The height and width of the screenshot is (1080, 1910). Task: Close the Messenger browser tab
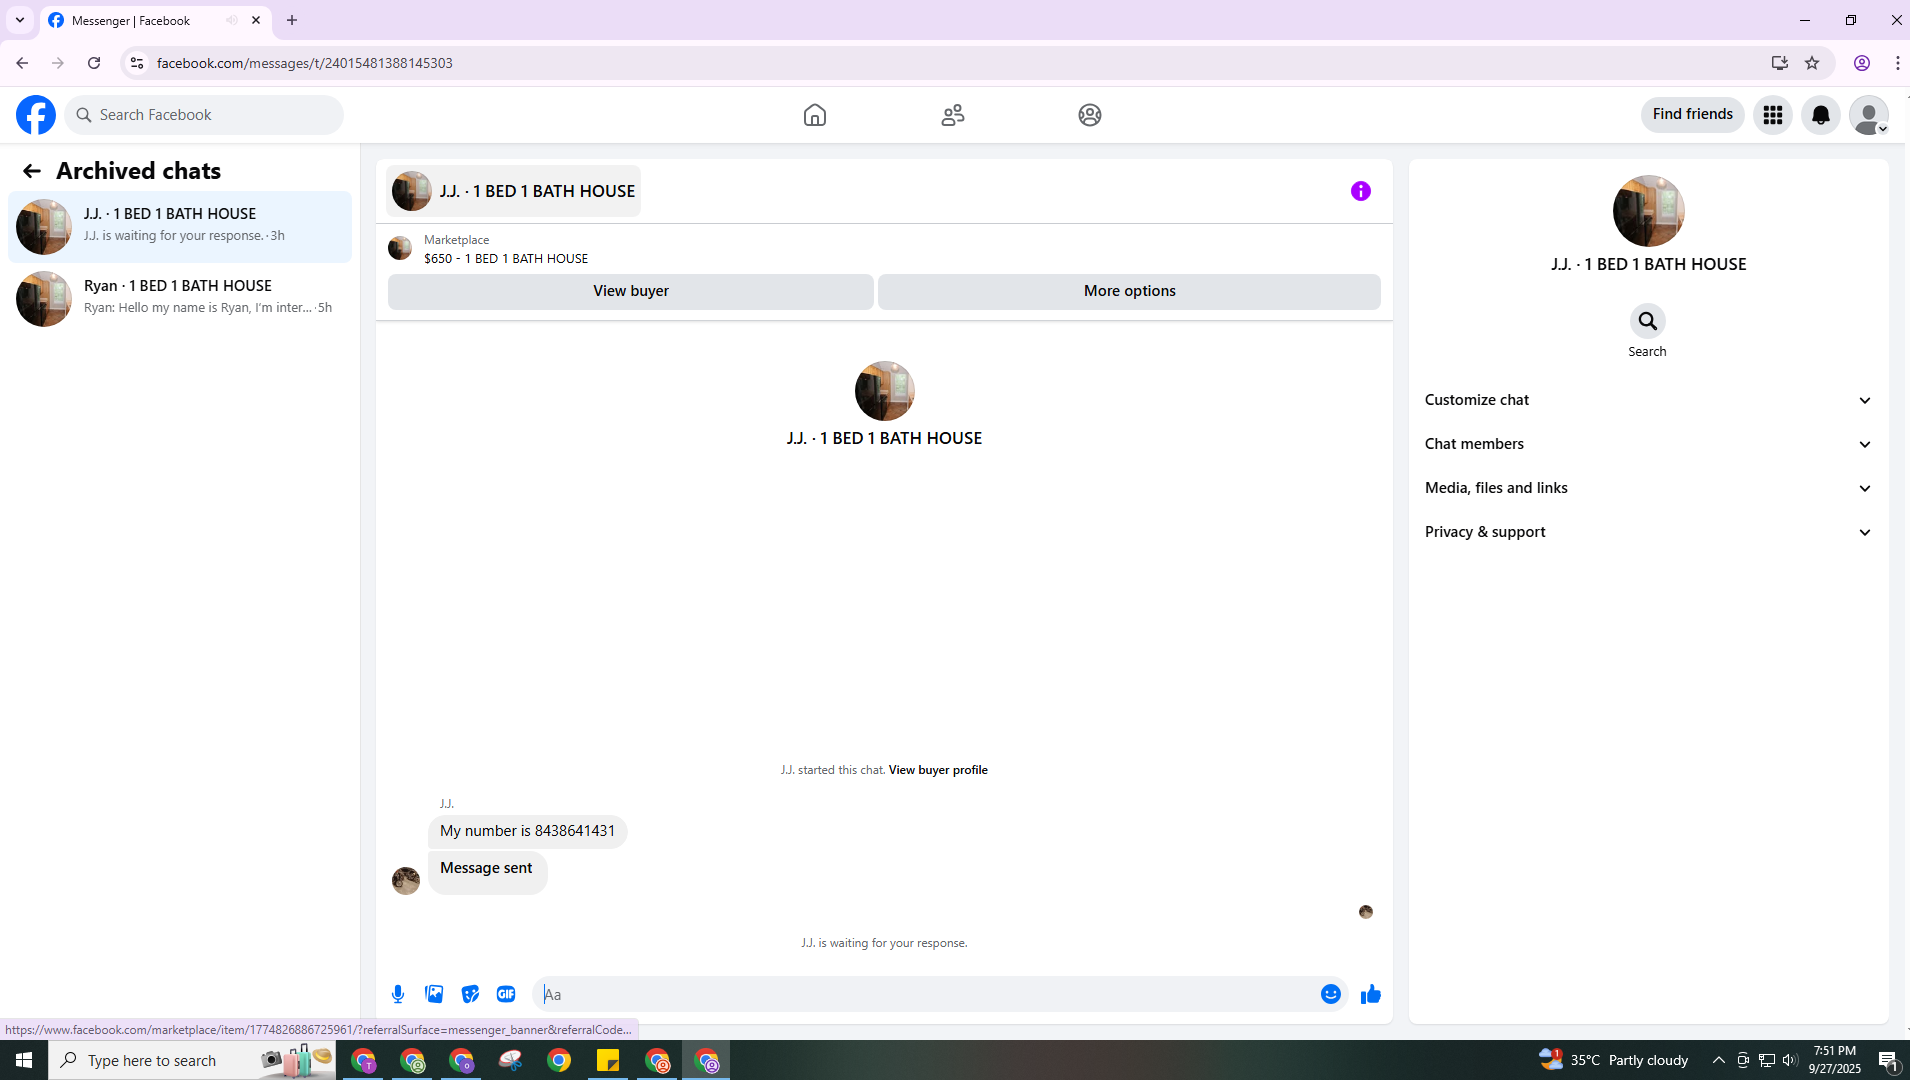[256, 20]
